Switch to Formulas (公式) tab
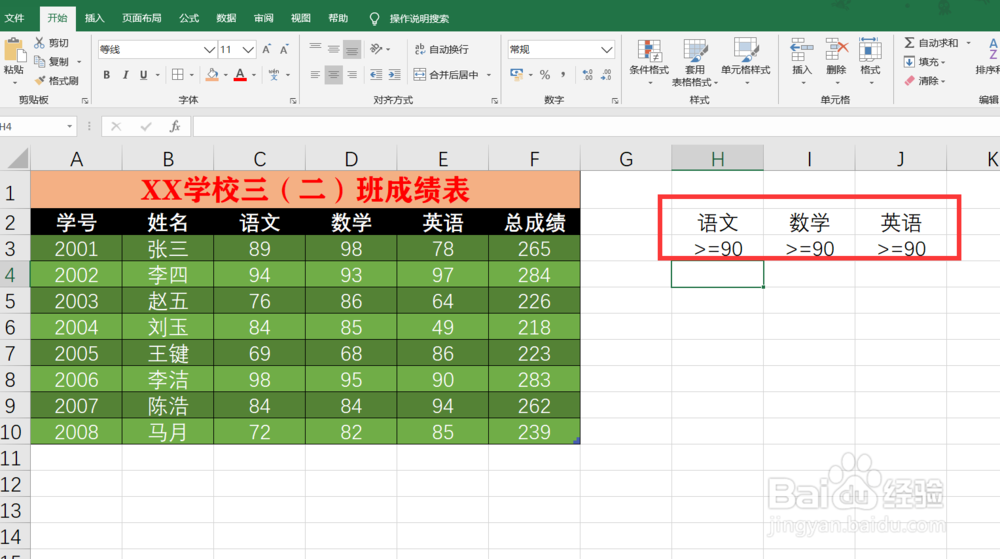 click(x=189, y=18)
